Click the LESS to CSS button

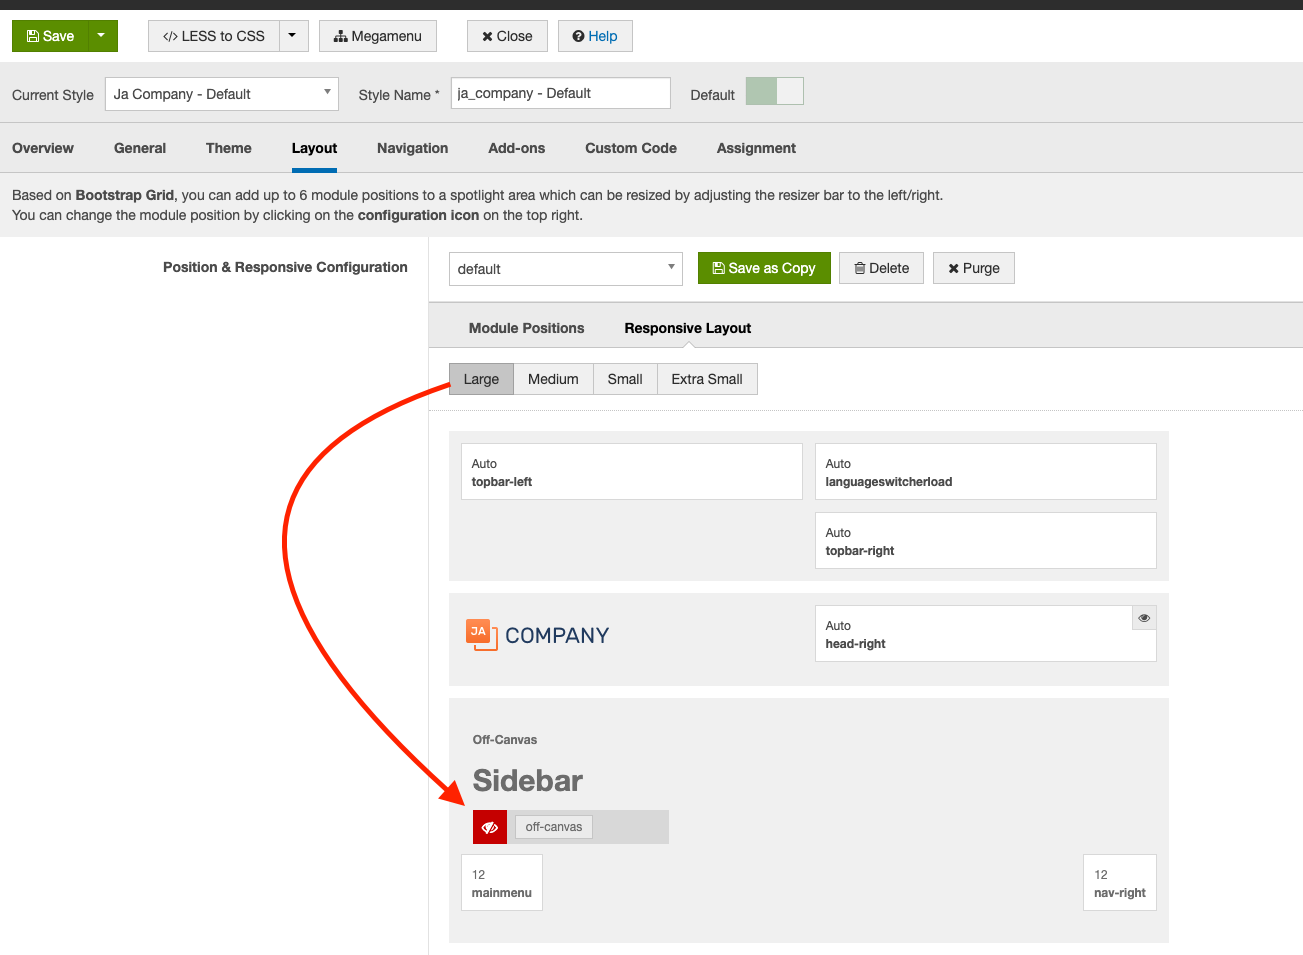click(x=214, y=36)
